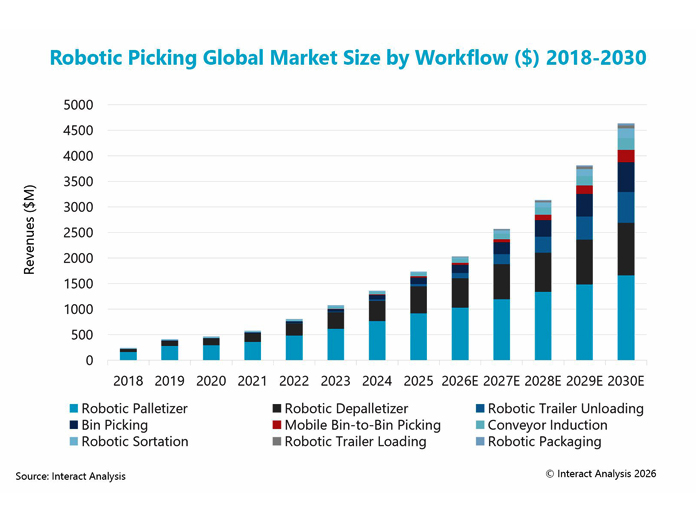Screen dimensions: 696x522
Task: Click the Robotic Packaging legend color swatch
Action: pyautogui.click(x=480, y=441)
